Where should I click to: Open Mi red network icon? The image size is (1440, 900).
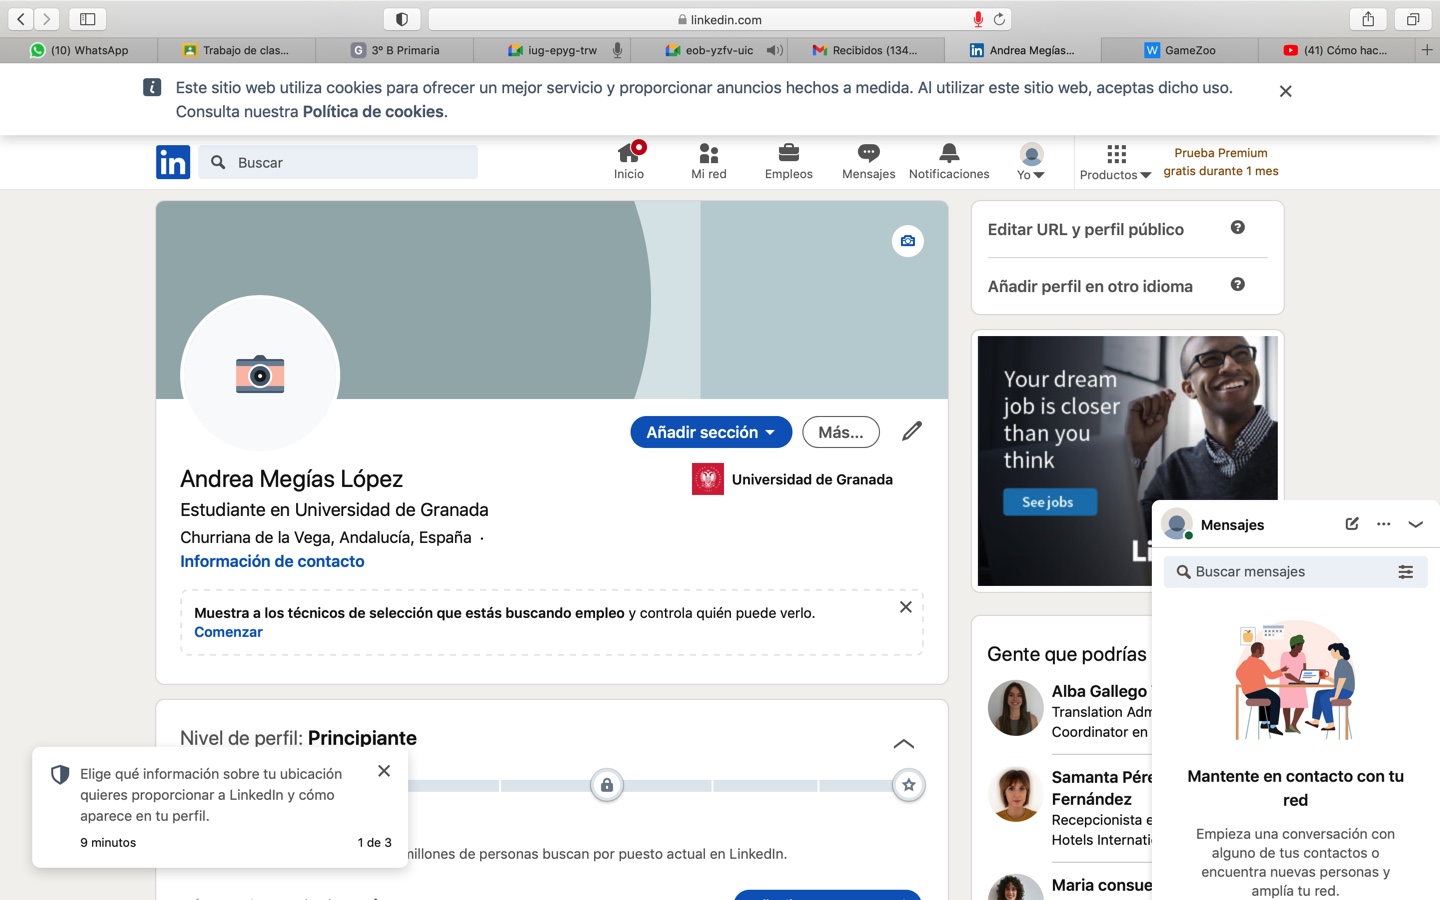(708, 153)
